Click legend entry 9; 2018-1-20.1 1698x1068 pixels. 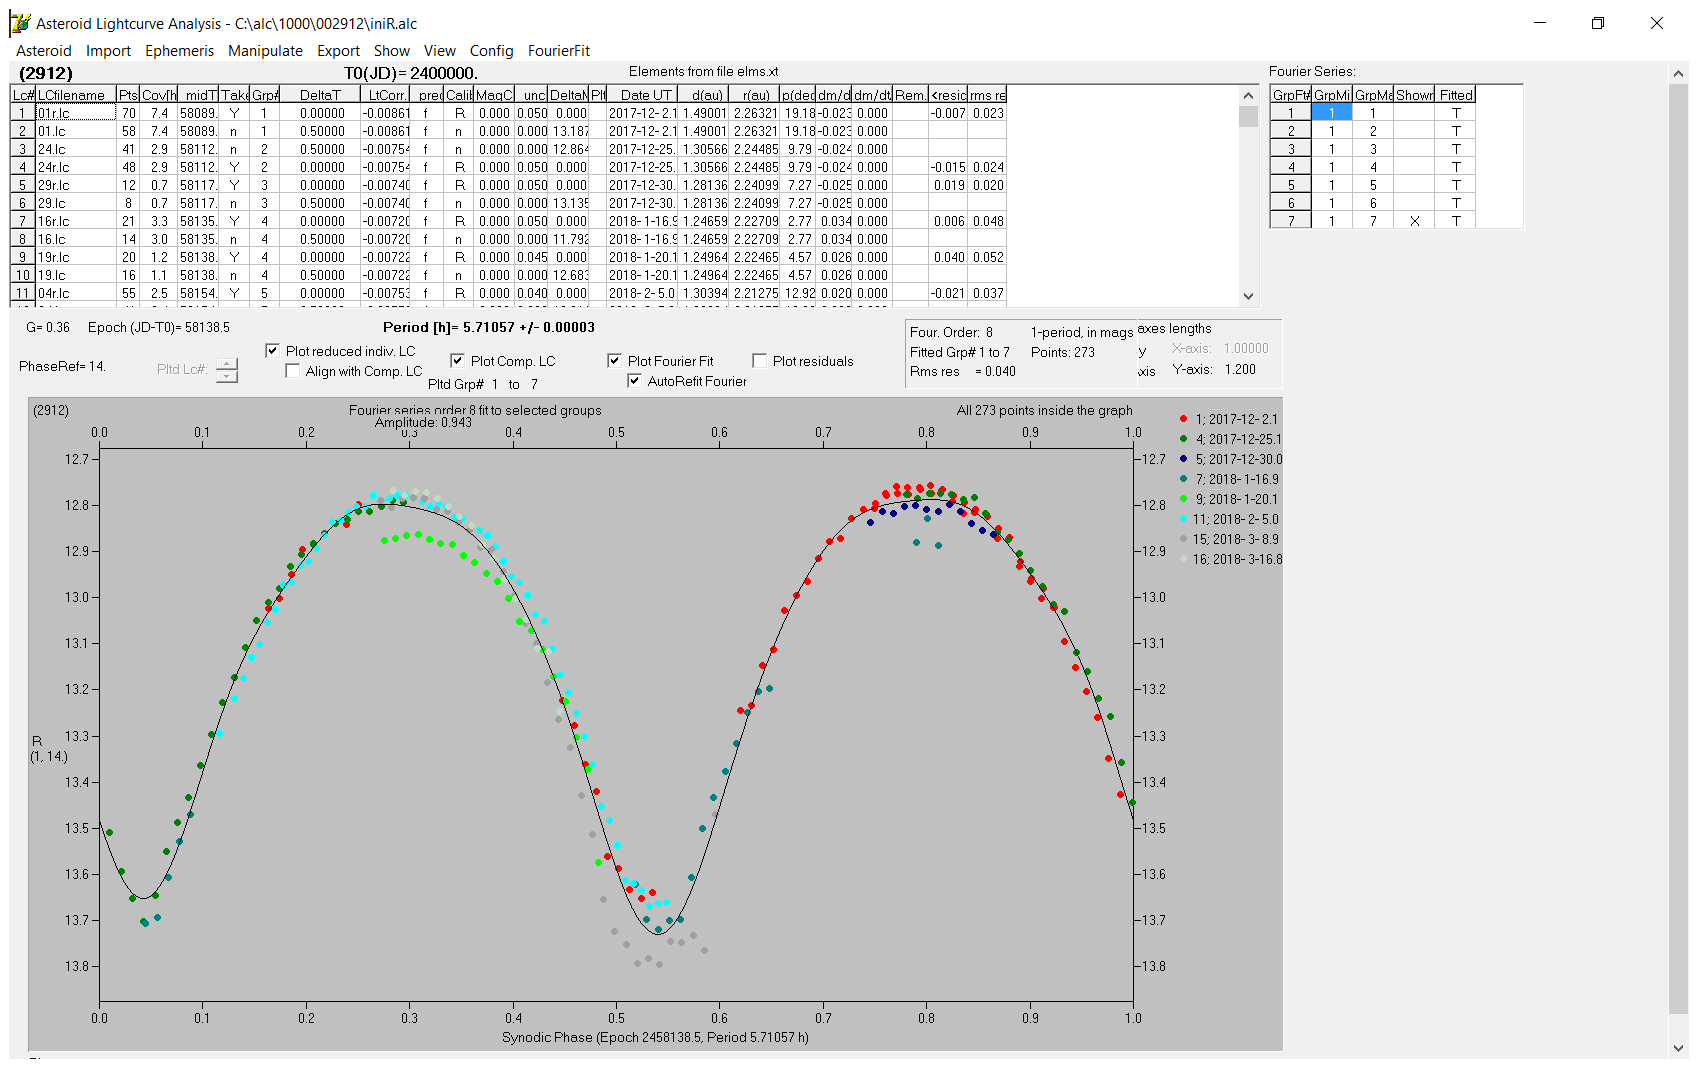click(1237, 499)
